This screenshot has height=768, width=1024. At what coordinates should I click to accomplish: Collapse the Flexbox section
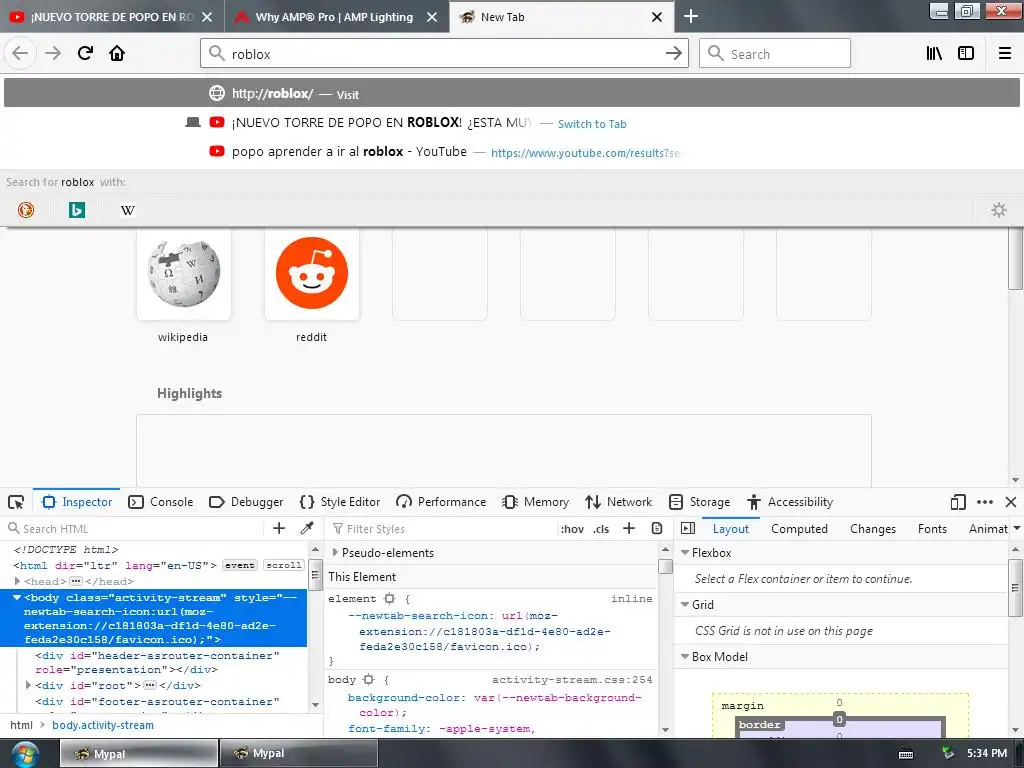[x=685, y=552]
